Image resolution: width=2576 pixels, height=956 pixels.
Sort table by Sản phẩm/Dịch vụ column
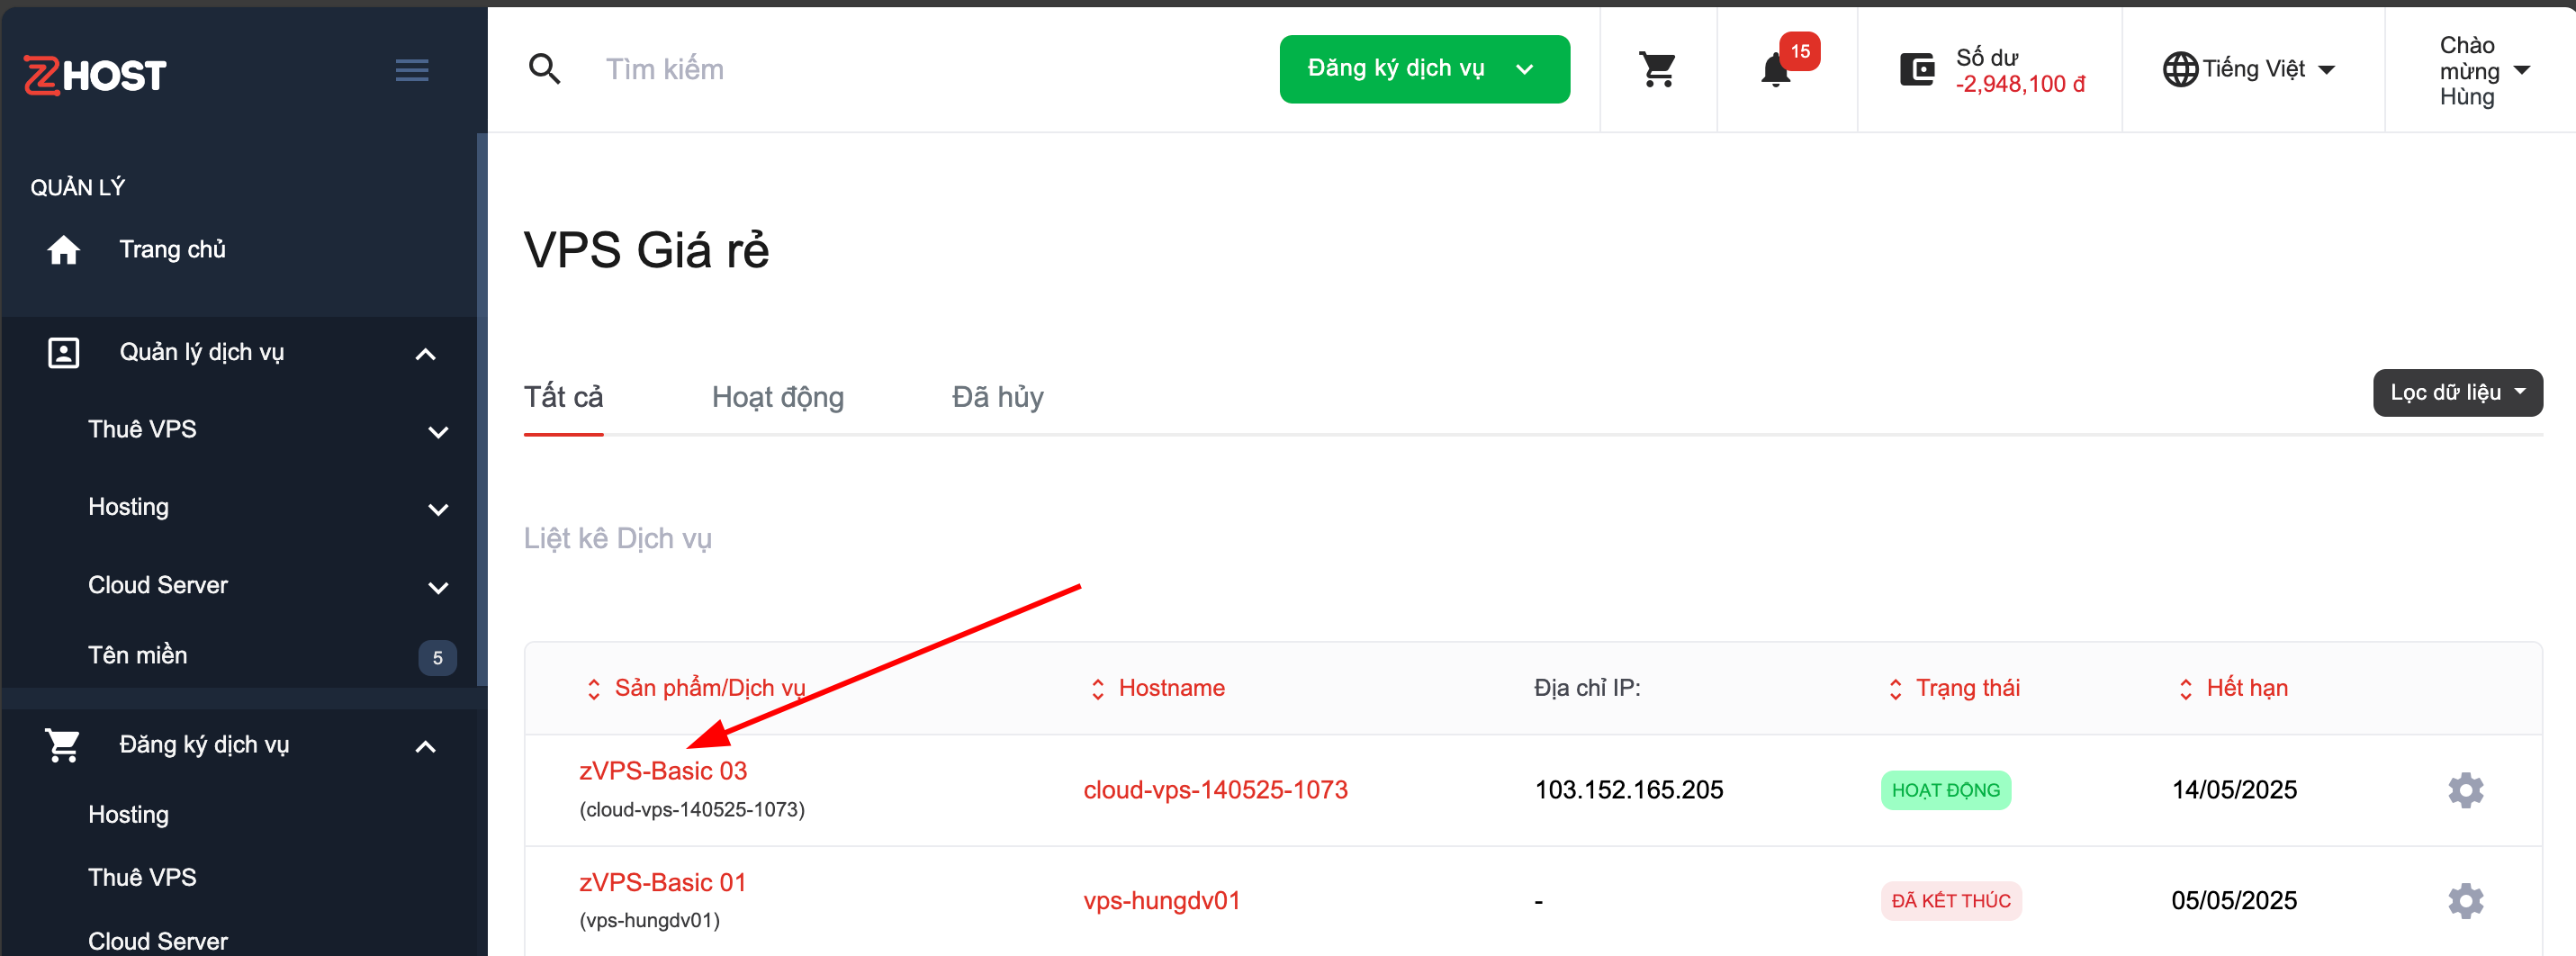708,688
